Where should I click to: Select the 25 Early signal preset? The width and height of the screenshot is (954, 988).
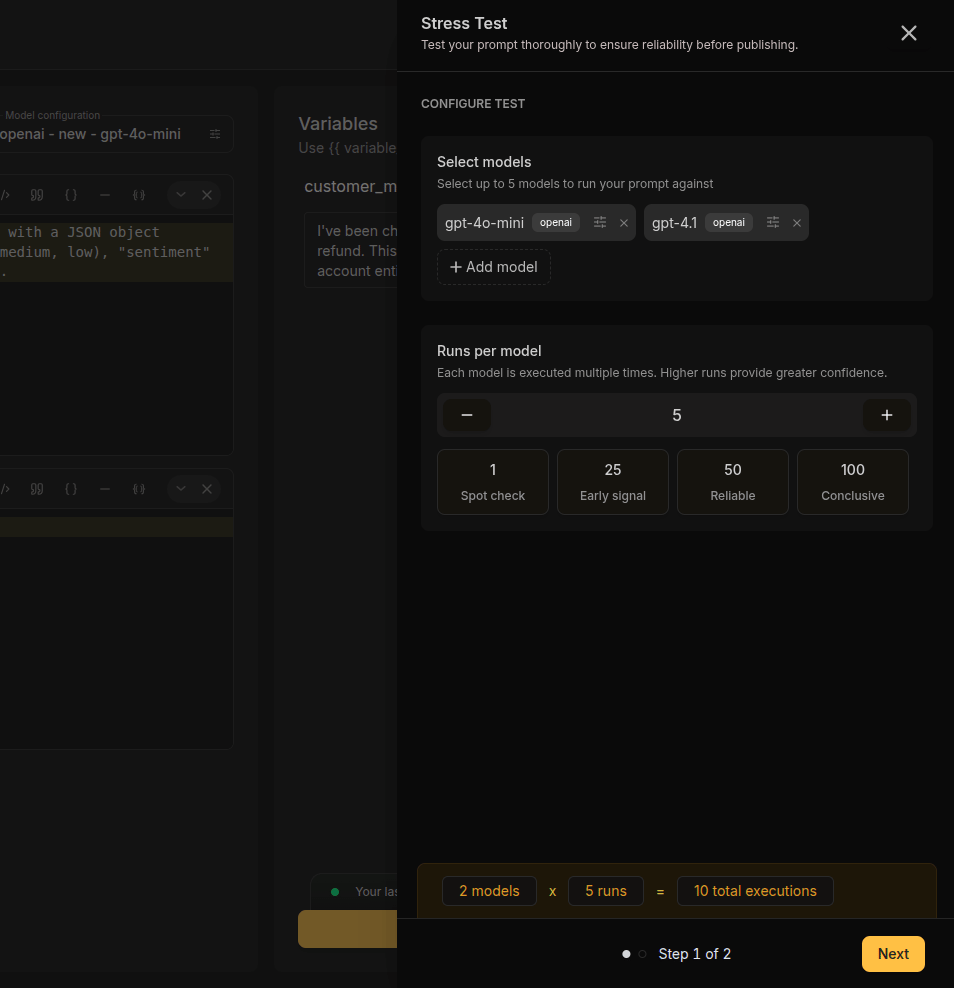click(x=612, y=482)
